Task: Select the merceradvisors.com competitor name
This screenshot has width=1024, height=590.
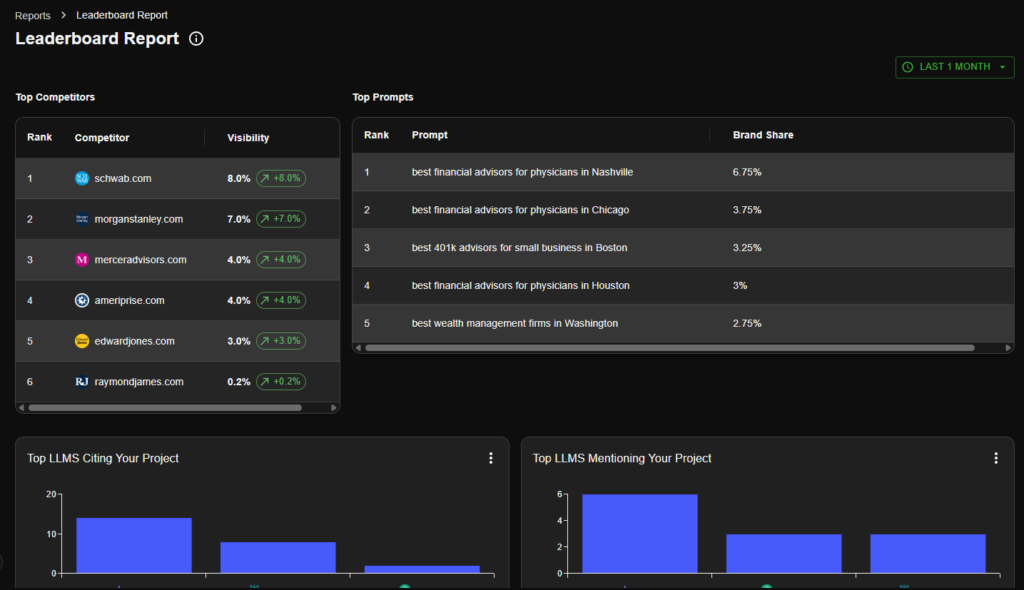Action: click(x=140, y=259)
